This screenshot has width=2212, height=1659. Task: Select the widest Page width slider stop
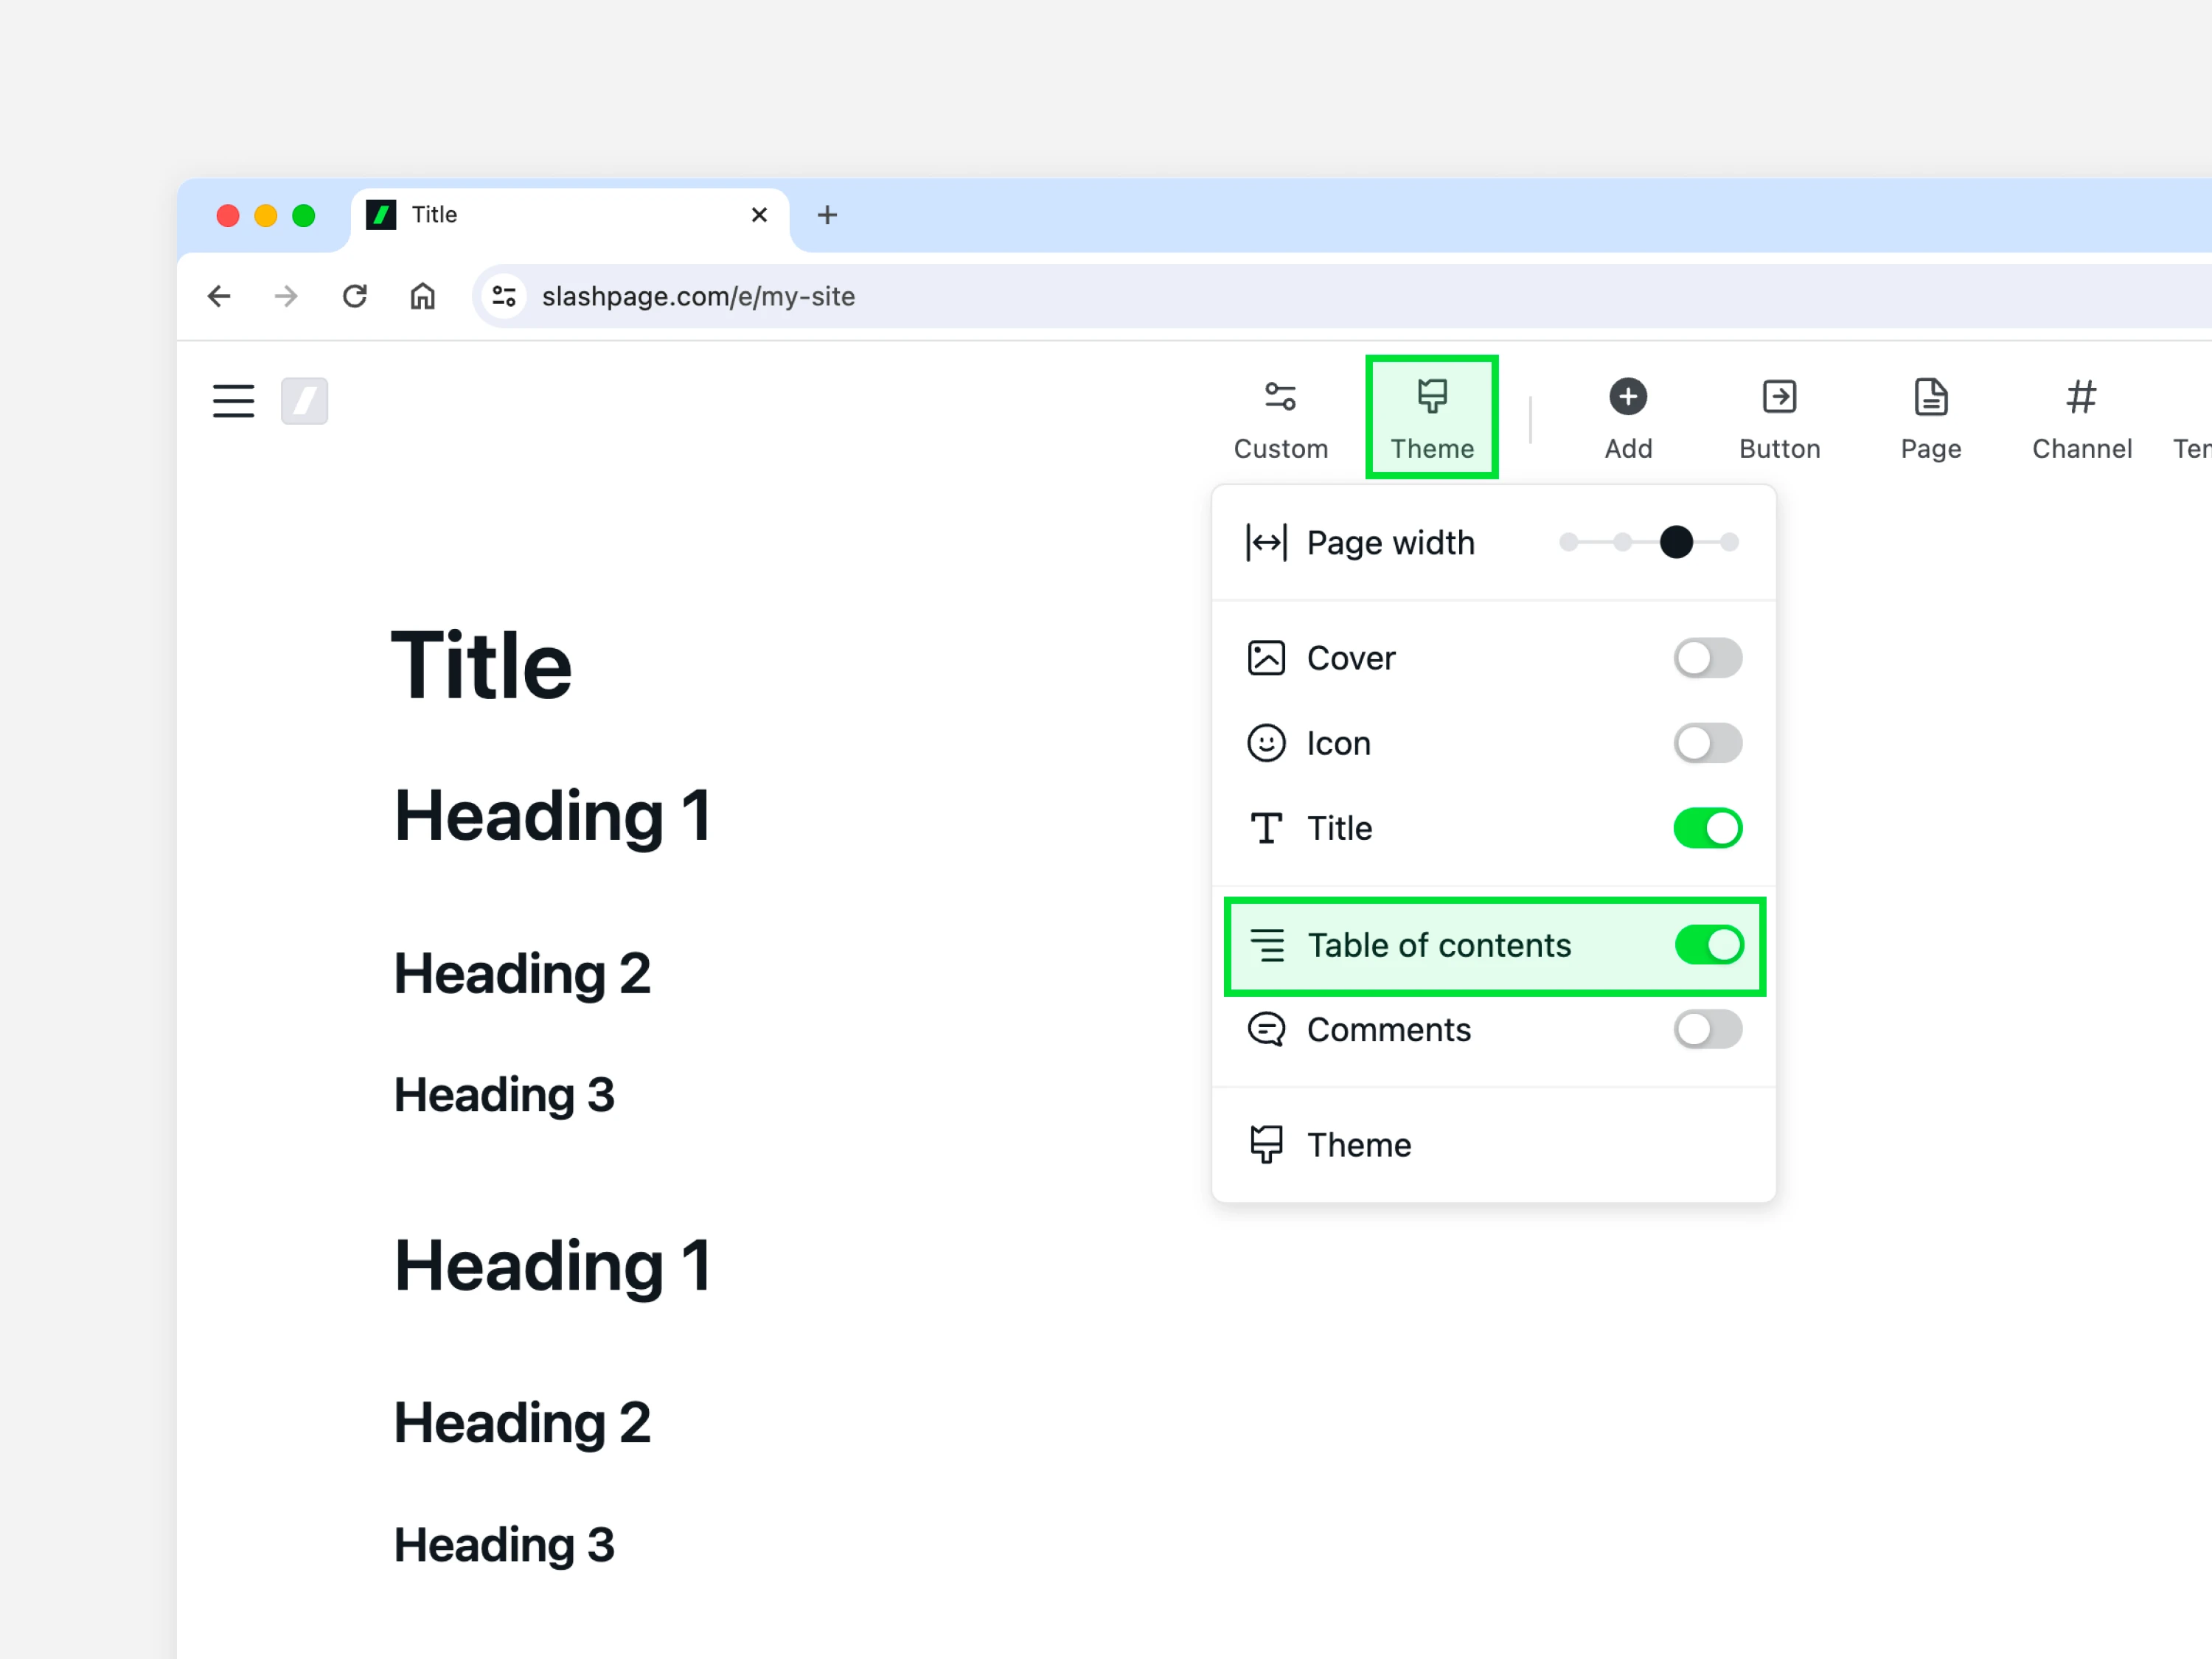click(x=1729, y=542)
